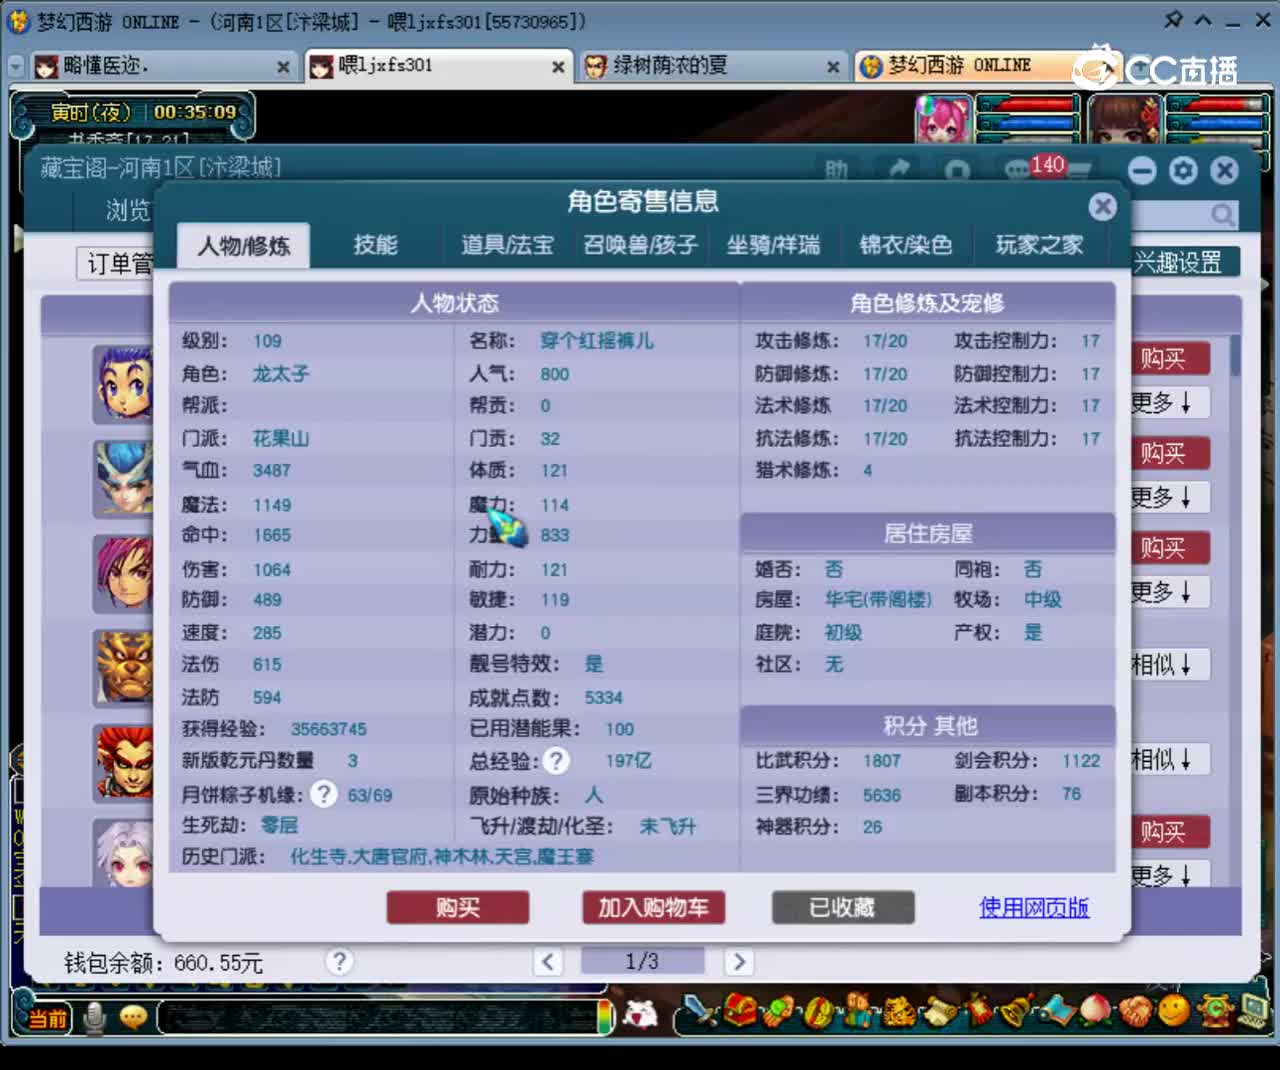Switch to the 锦衣/染色 tab
Screen dimensions: 1280x1070
click(906, 246)
